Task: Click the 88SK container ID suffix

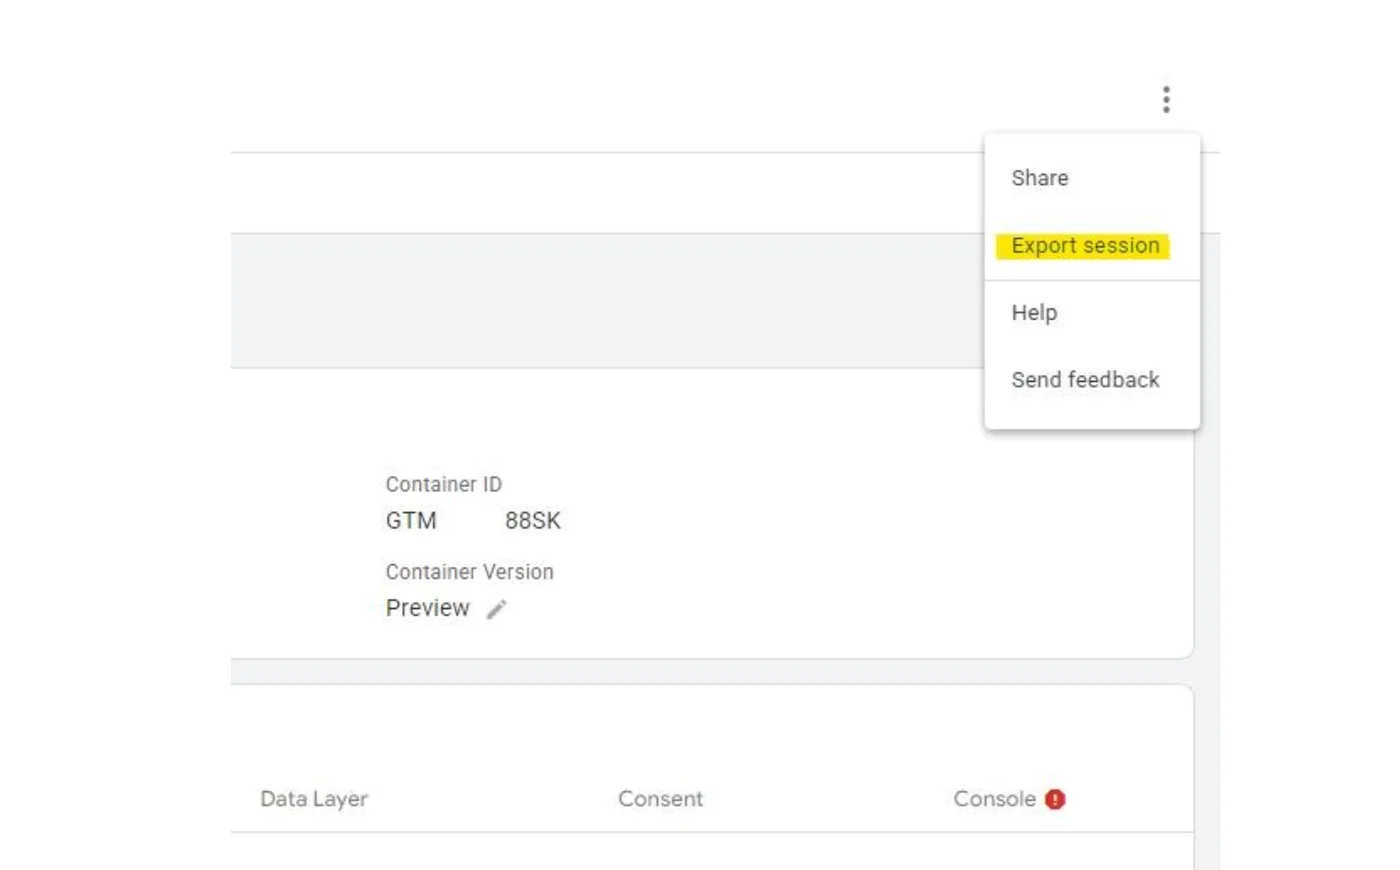Action: pos(533,521)
